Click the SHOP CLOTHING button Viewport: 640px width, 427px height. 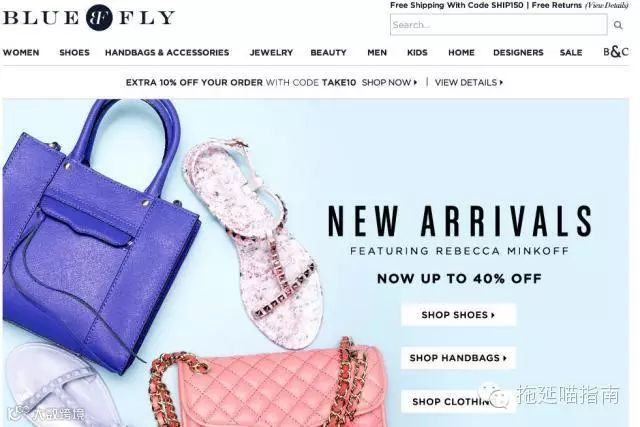click(458, 401)
